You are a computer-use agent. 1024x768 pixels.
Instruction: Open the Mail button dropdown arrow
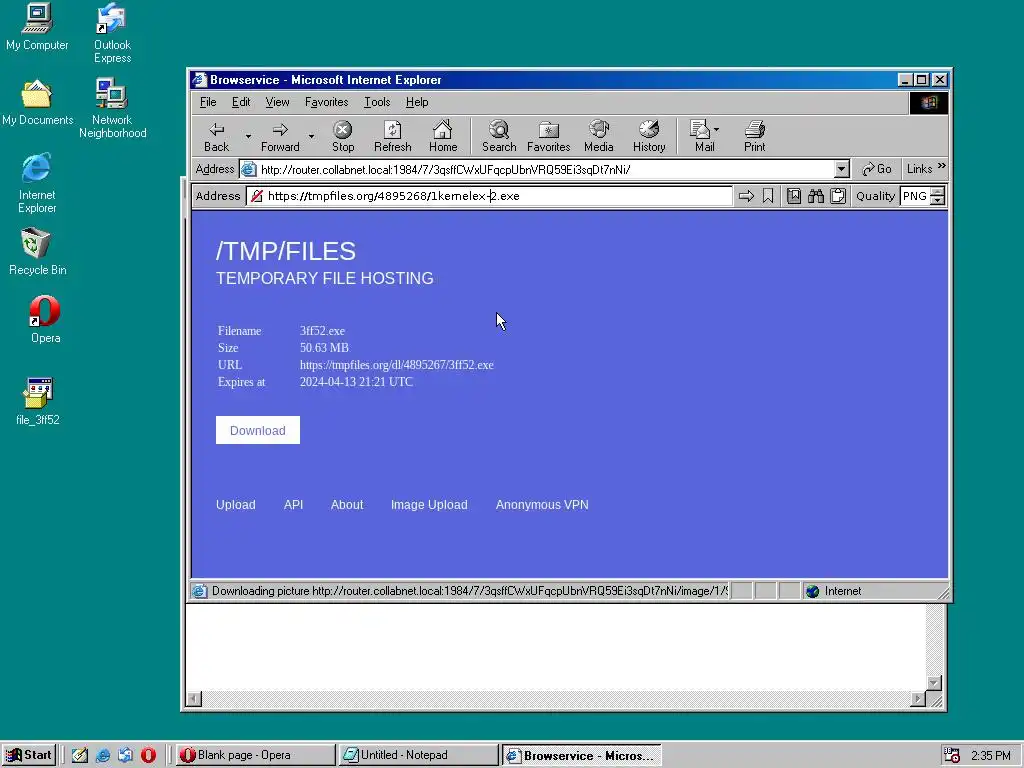point(716,129)
